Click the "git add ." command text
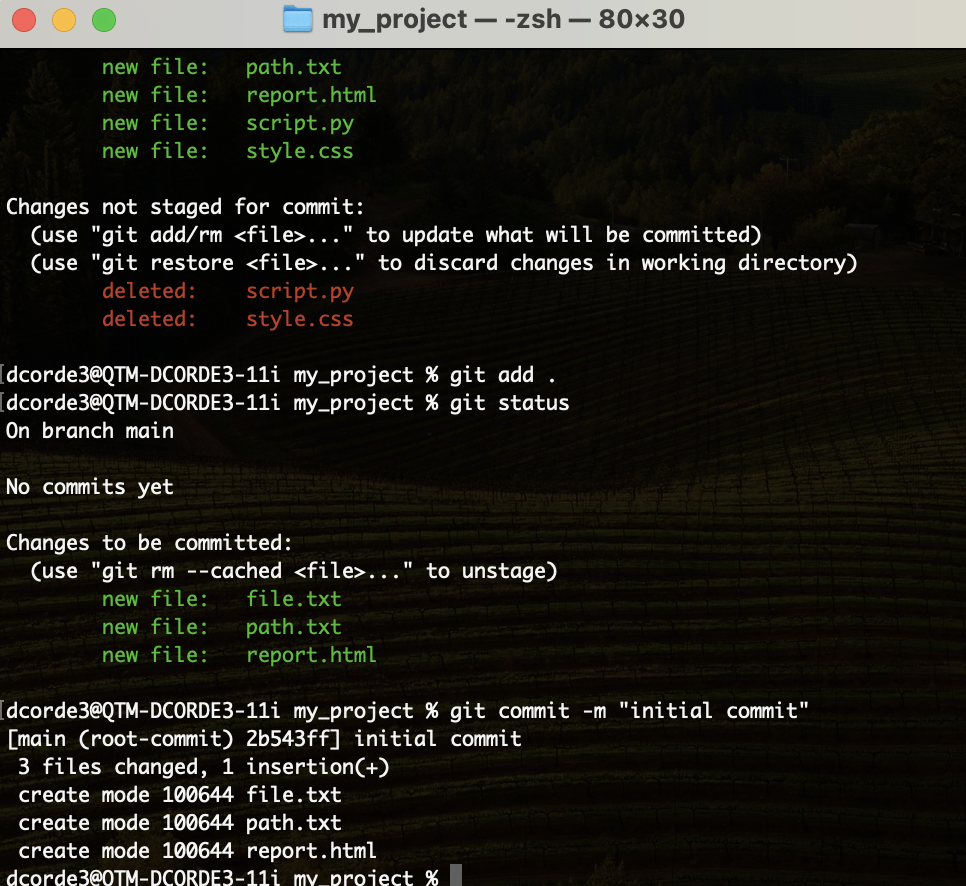This screenshot has height=886, width=966. pos(503,375)
